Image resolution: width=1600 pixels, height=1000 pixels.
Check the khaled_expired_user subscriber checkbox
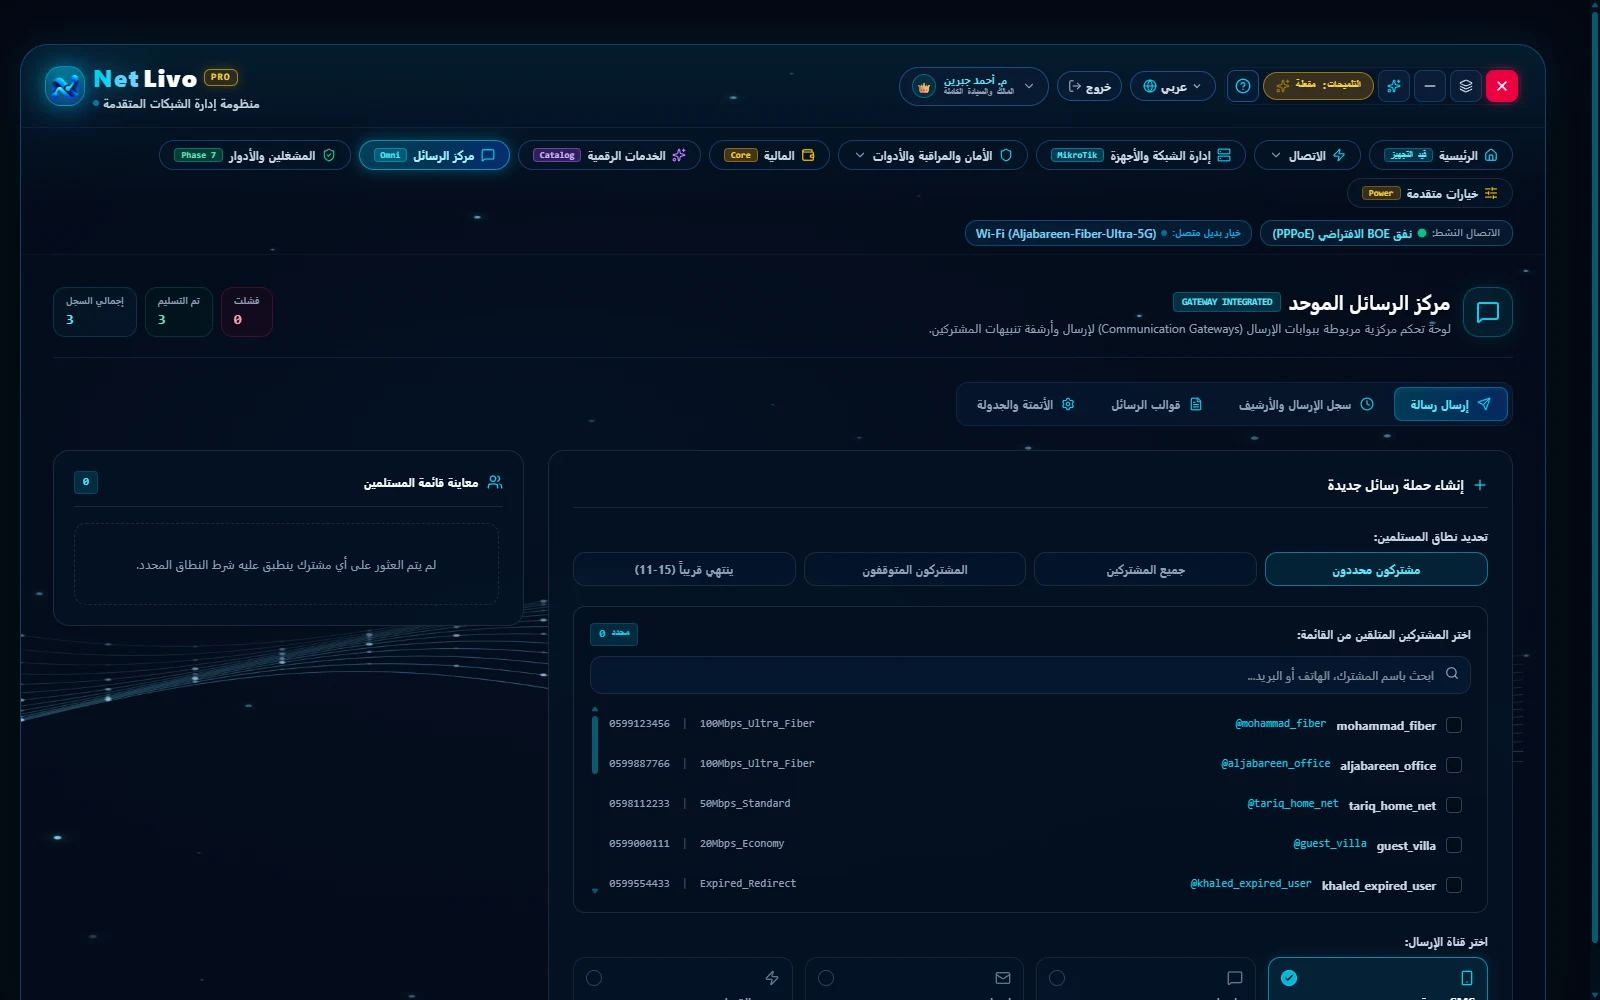pos(1454,885)
